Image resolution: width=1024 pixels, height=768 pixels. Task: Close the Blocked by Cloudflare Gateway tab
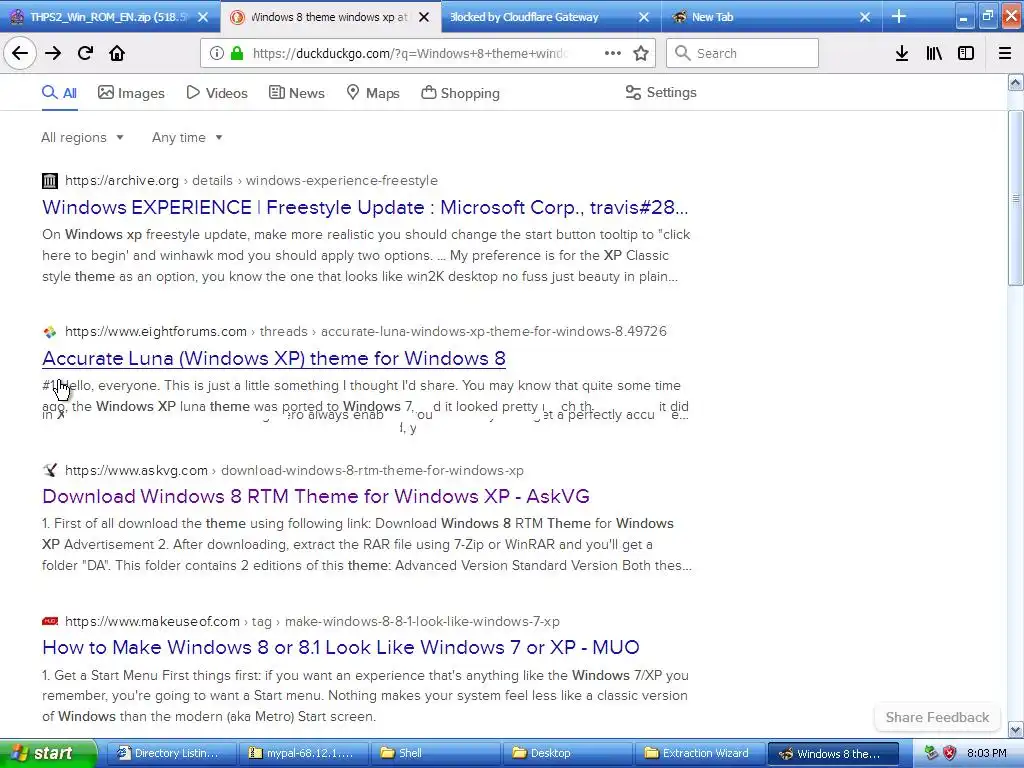pos(644,17)
